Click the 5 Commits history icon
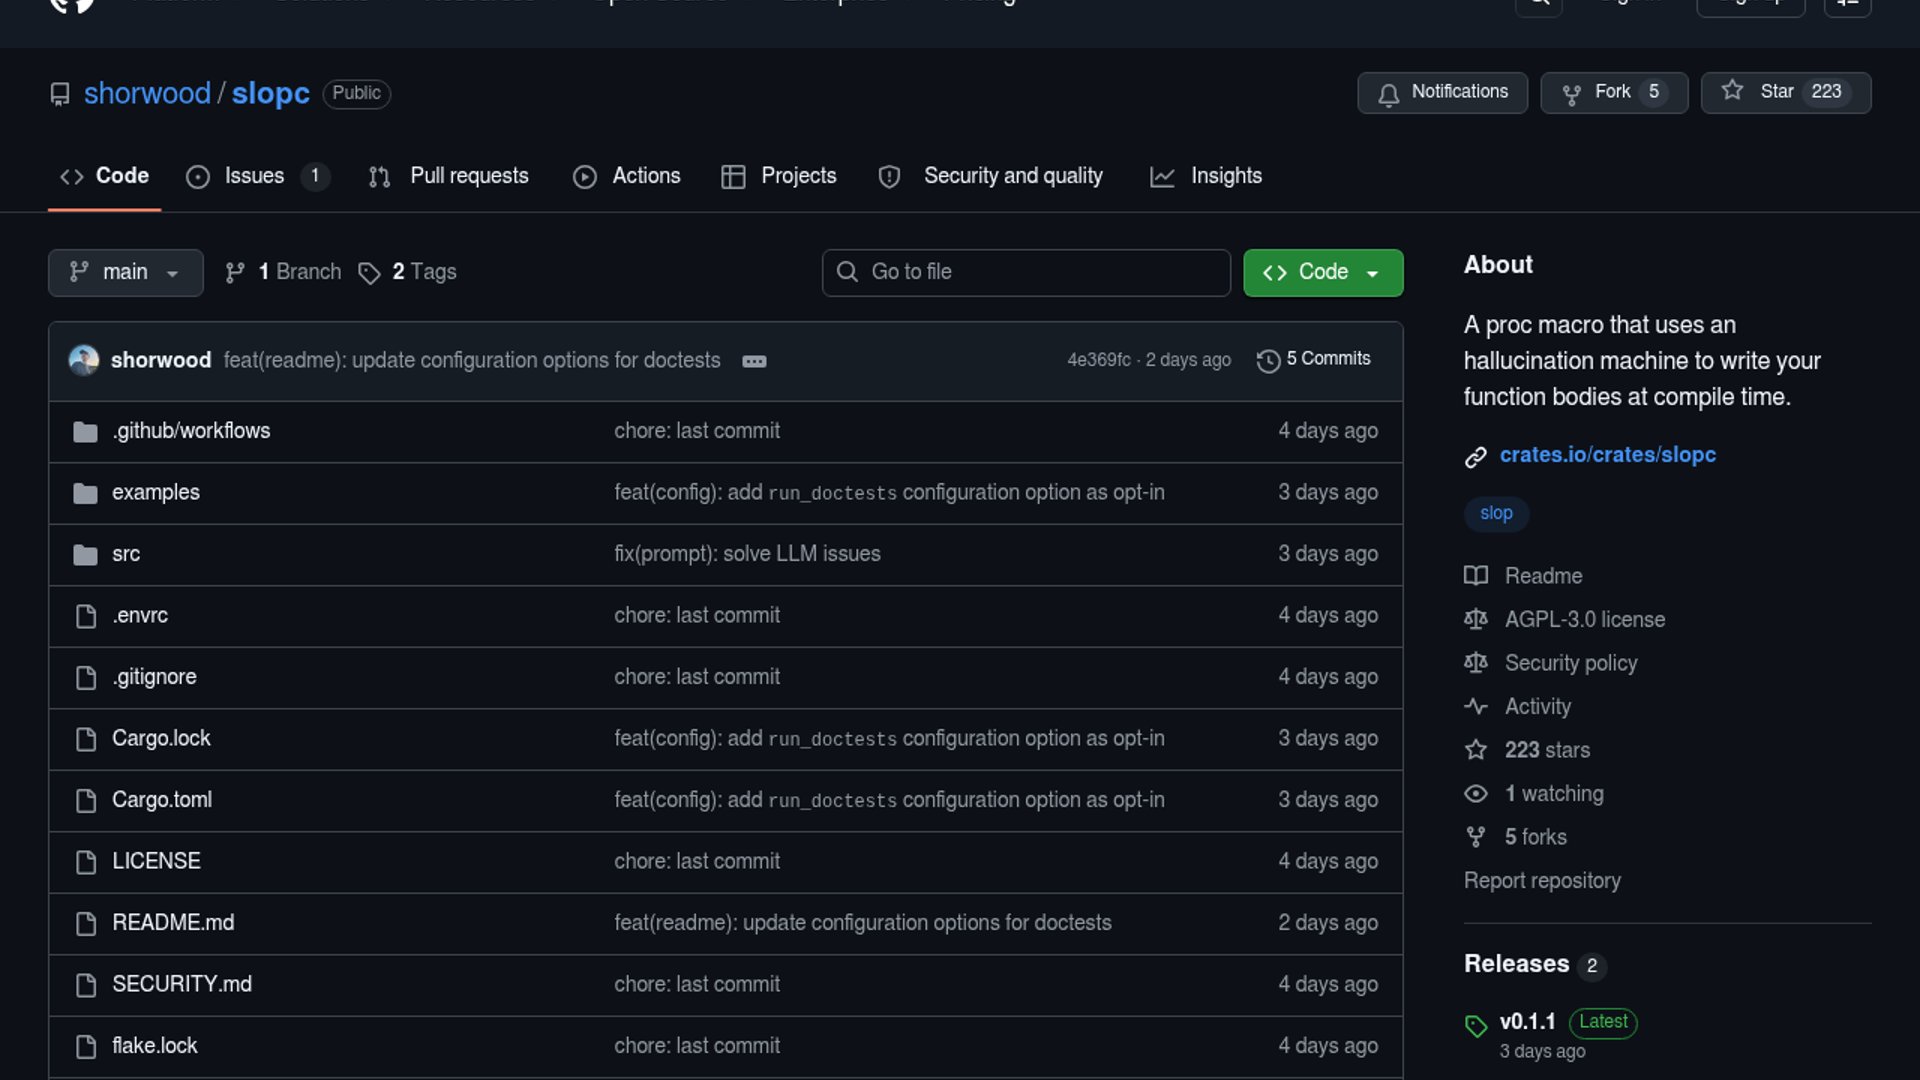Image resolution: width=1920 pixels, height=1080 pixels. (1268, 360)
